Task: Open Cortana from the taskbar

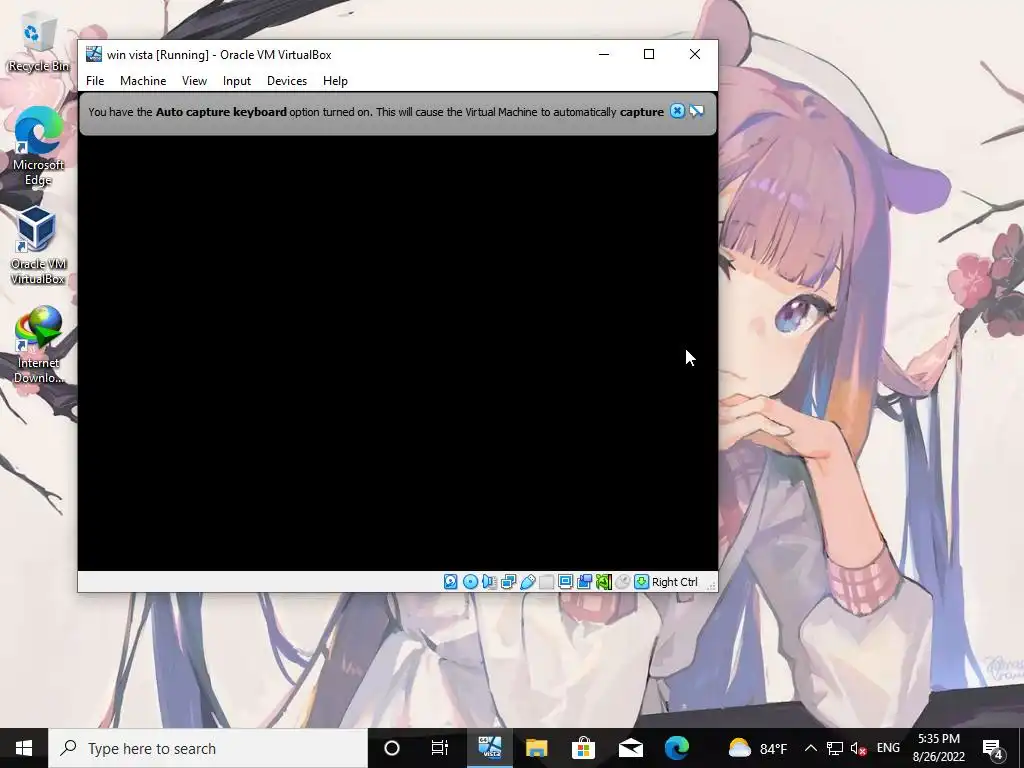Action: pyautogui.click(x=392, y=748)
